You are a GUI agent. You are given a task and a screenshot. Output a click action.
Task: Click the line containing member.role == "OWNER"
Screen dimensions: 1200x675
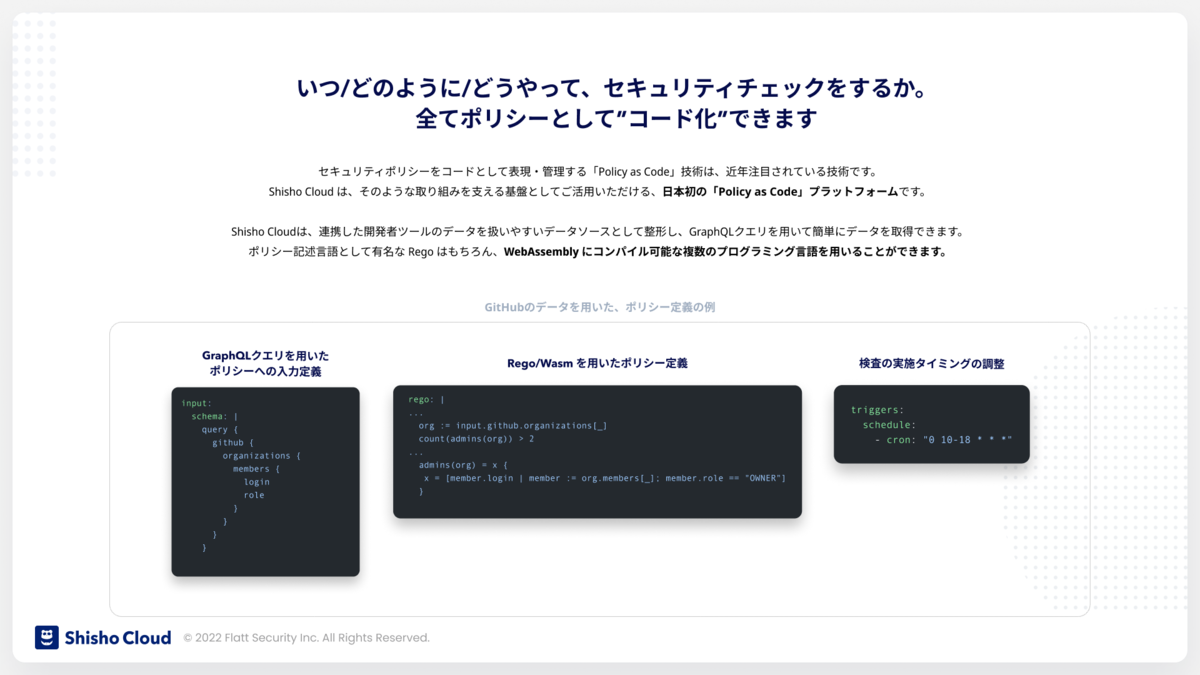coord(604,478)
